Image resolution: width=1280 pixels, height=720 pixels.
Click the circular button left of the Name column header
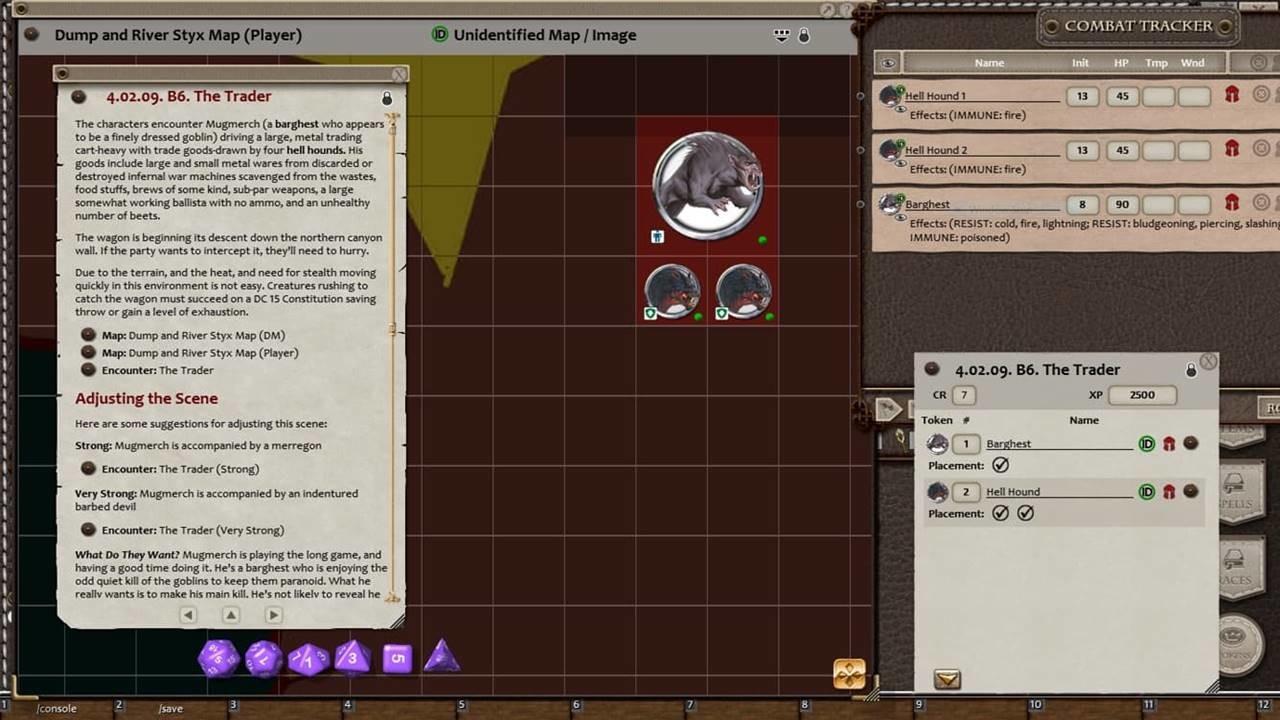[887, 63]
